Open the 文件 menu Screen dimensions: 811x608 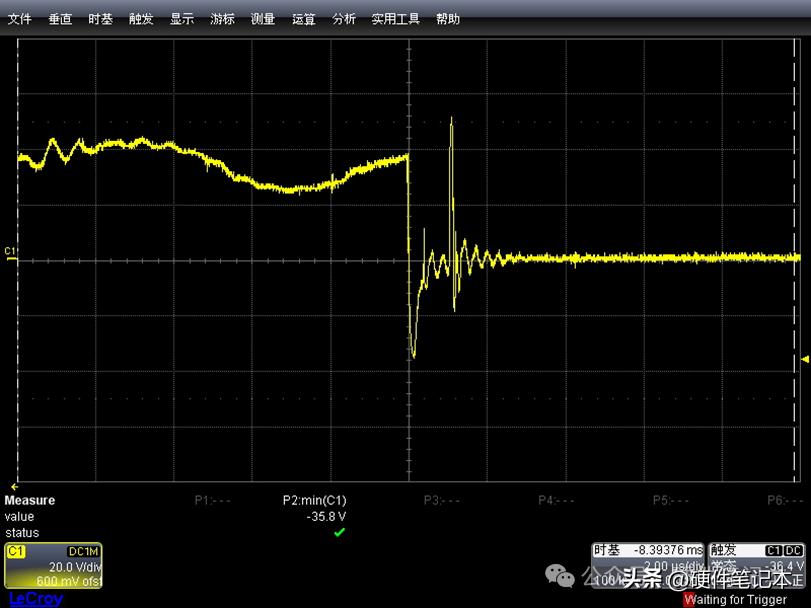pyautogui.click(x=20, y=19)
